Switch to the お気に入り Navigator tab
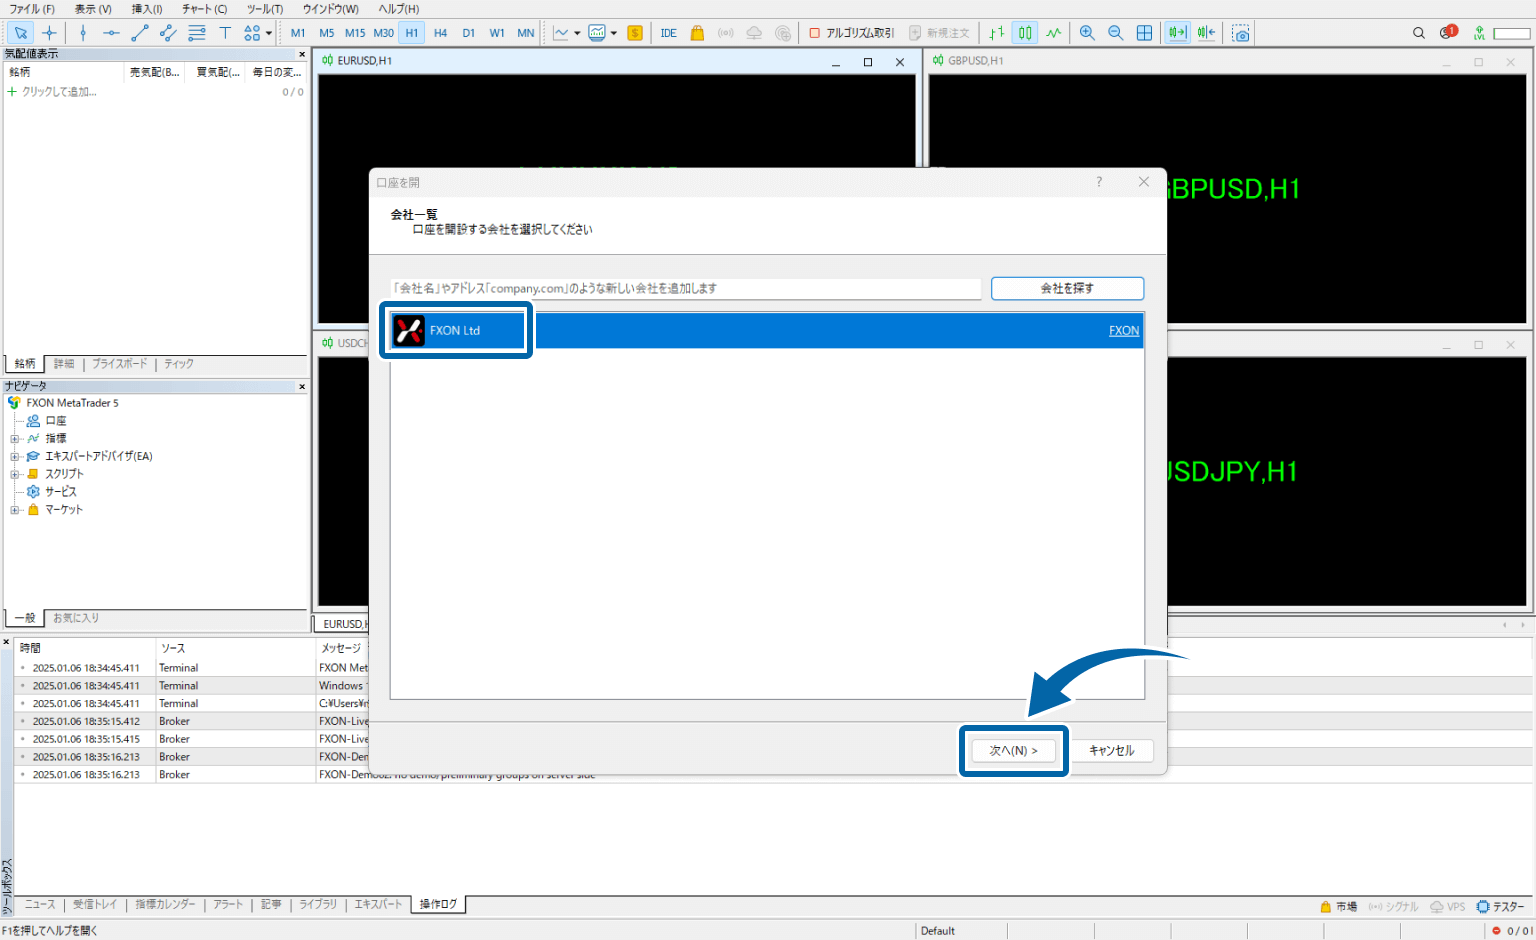 coord(76,618)
